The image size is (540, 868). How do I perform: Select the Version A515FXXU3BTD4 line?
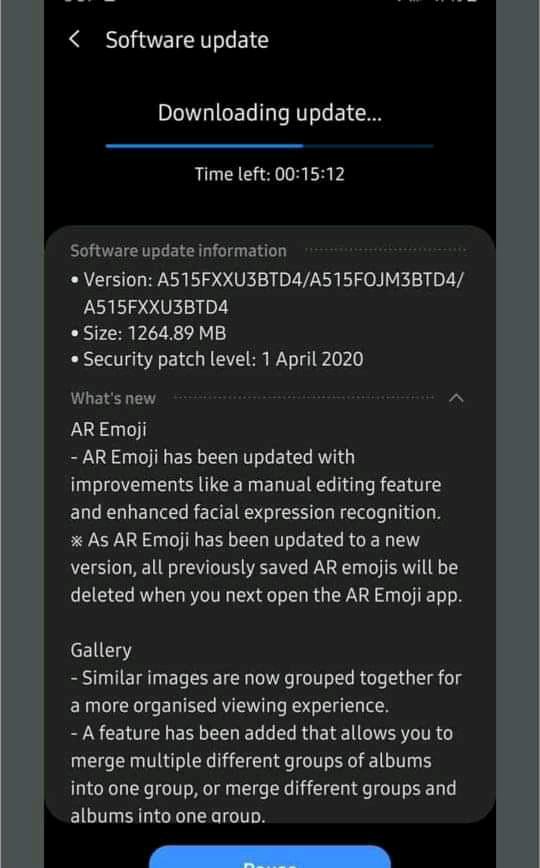pos(267,293)
